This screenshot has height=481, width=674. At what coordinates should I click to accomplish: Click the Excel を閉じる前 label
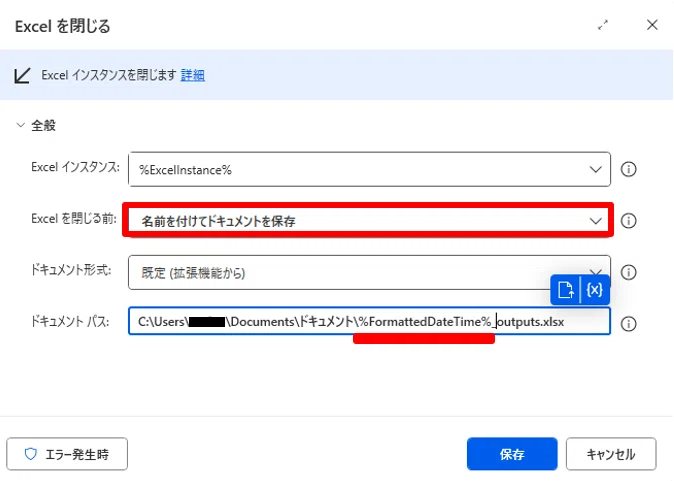click(x=74, y=218)
